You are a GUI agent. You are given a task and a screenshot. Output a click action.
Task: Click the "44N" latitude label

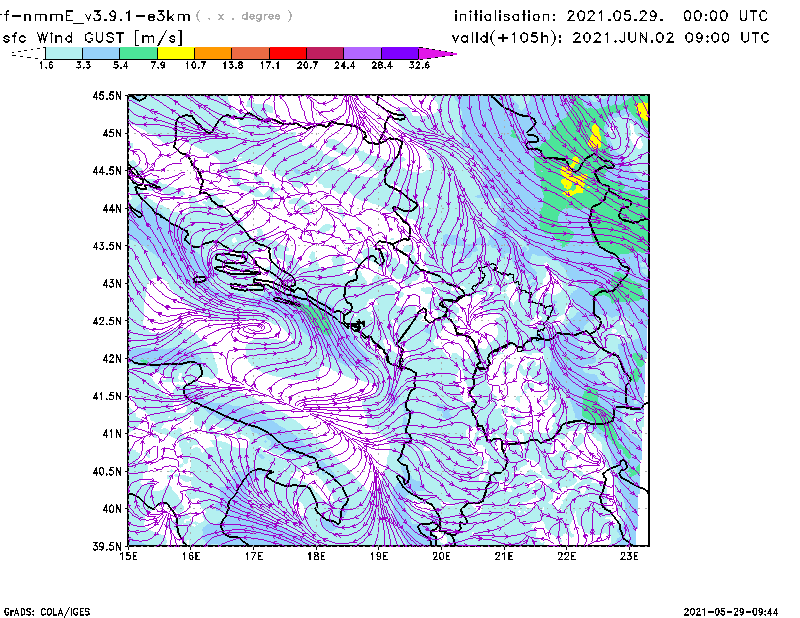click(x=112, y=208)
